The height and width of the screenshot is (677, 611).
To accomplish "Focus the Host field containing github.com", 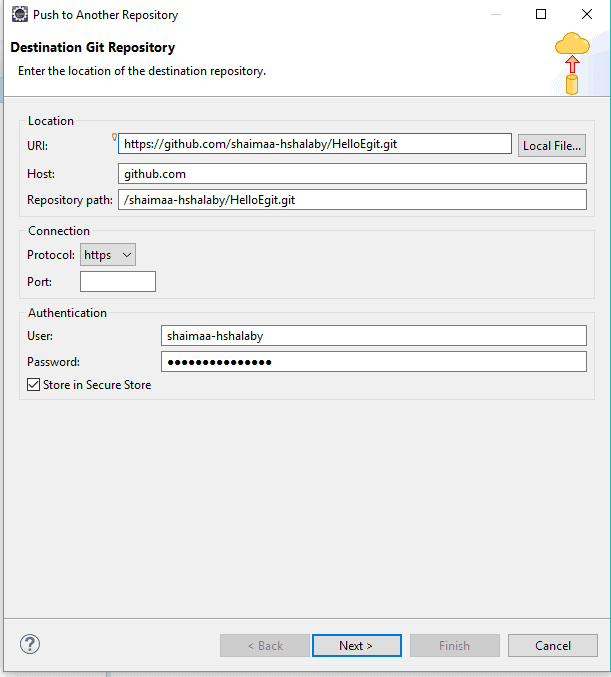I will click(x=351, y=174).
